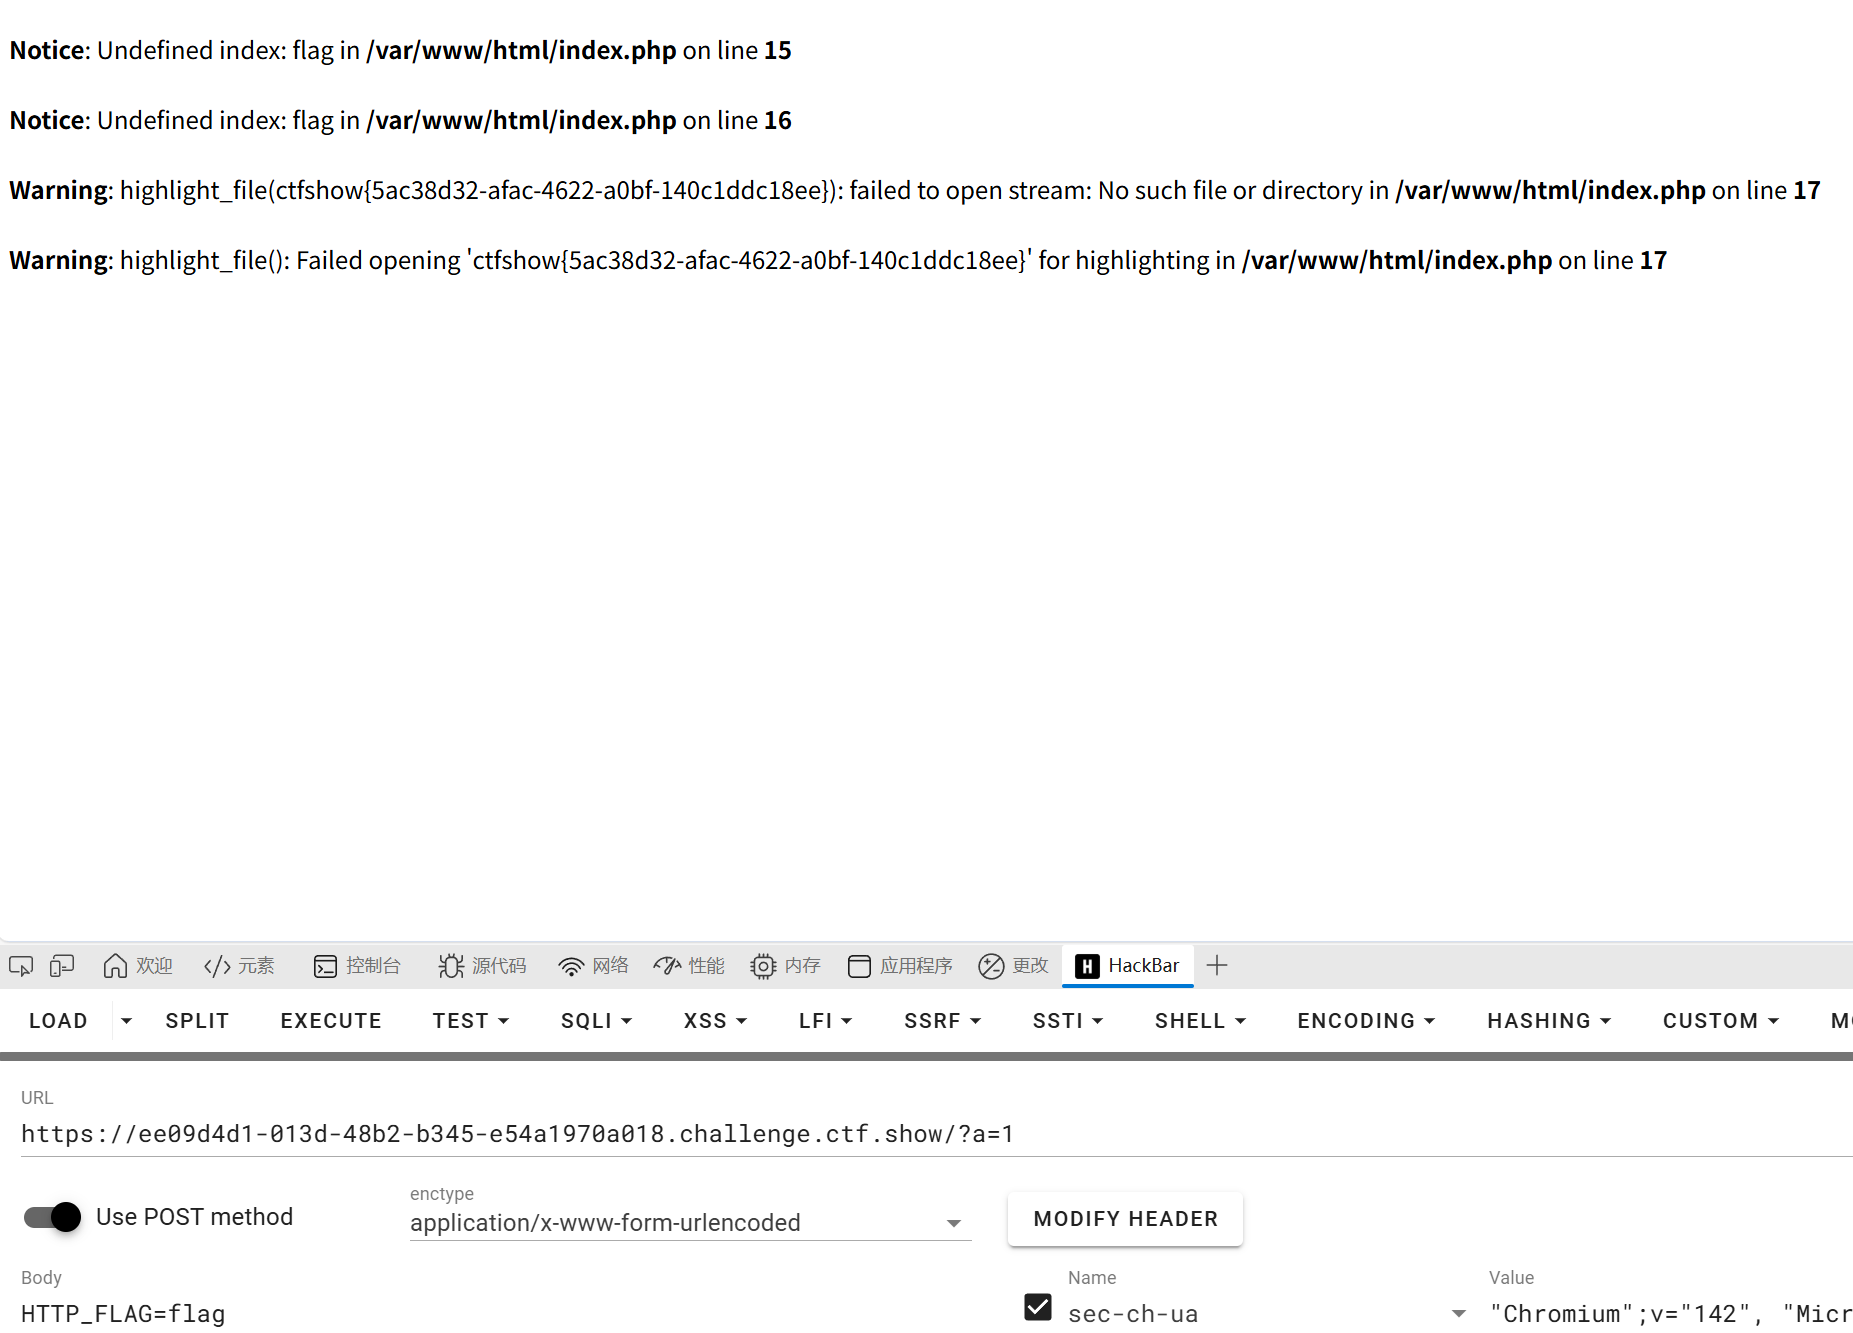Screen dimensions: 1853x1333
Task: Click into the URL input field
Action: (x=936, y=1134)
